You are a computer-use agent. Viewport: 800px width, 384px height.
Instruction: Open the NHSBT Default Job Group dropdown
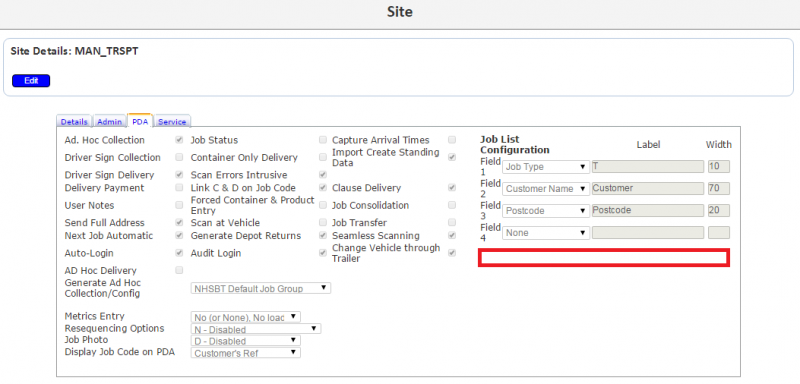(261, 289)
